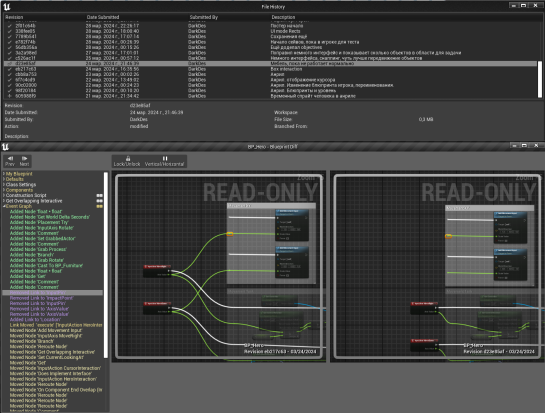Expand the Components tree entry
The image size is (545, 413).
pos(4,190)
